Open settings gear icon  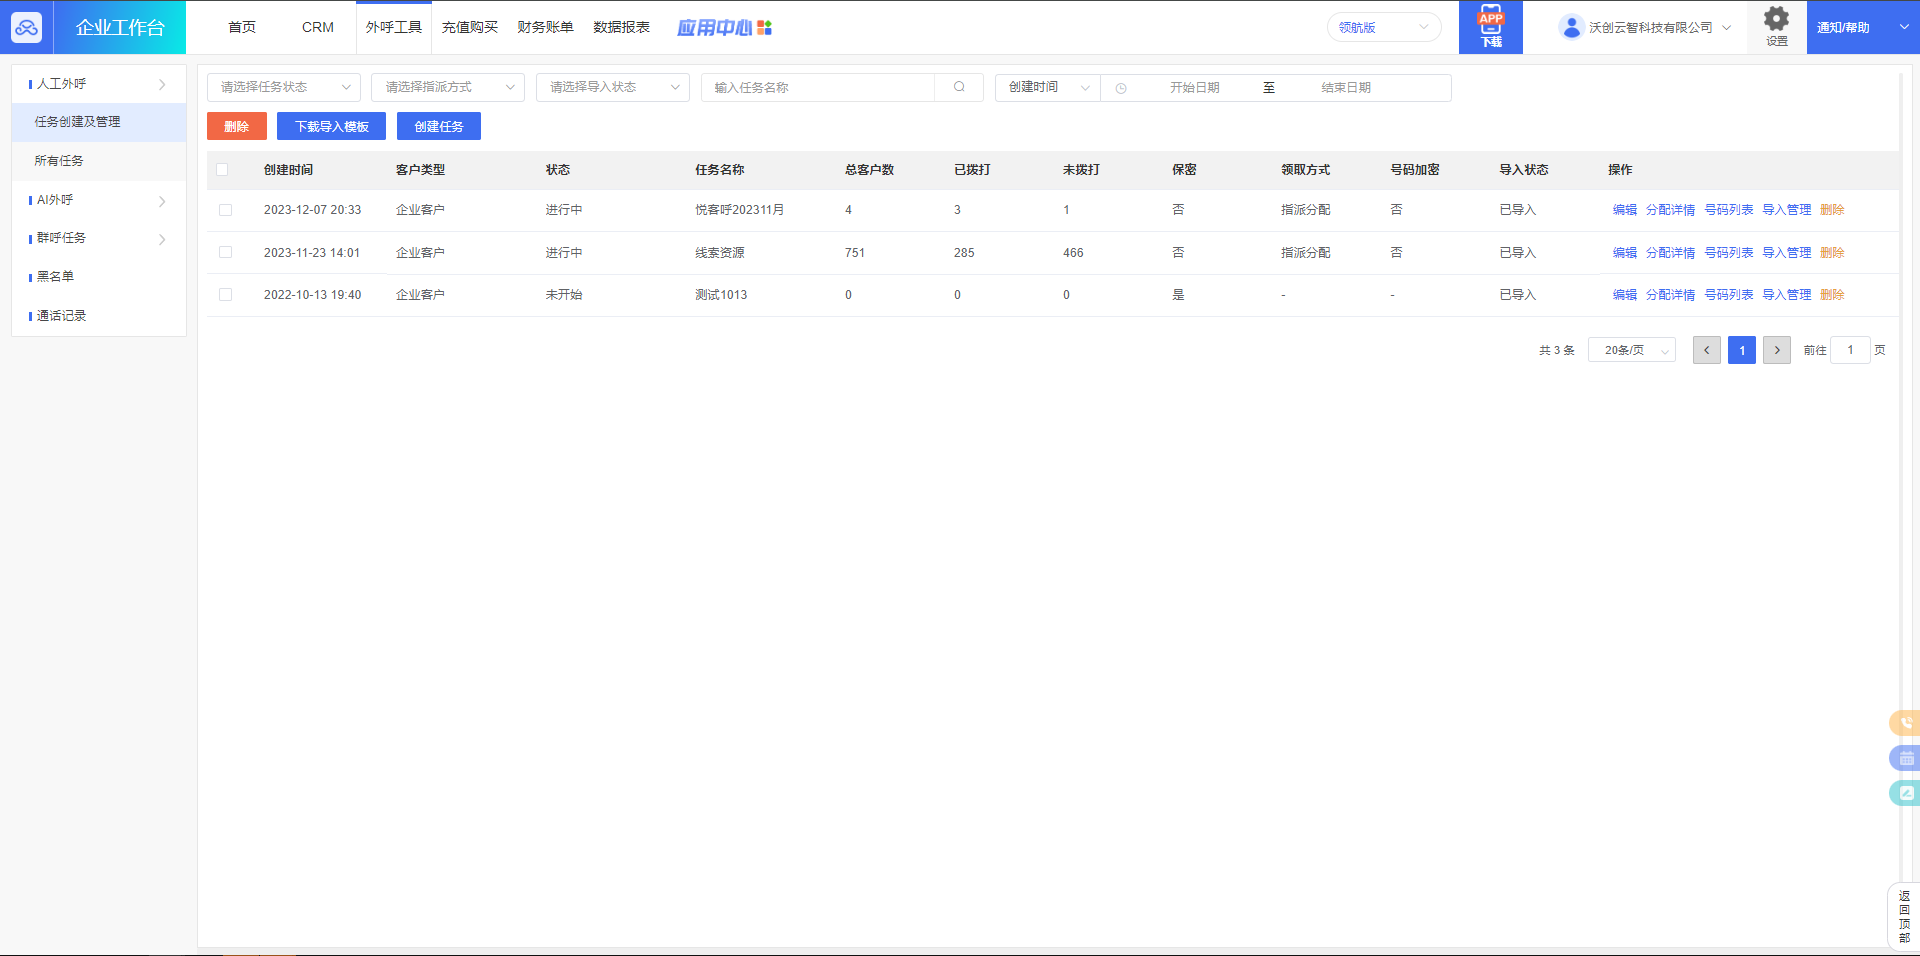1776,19
